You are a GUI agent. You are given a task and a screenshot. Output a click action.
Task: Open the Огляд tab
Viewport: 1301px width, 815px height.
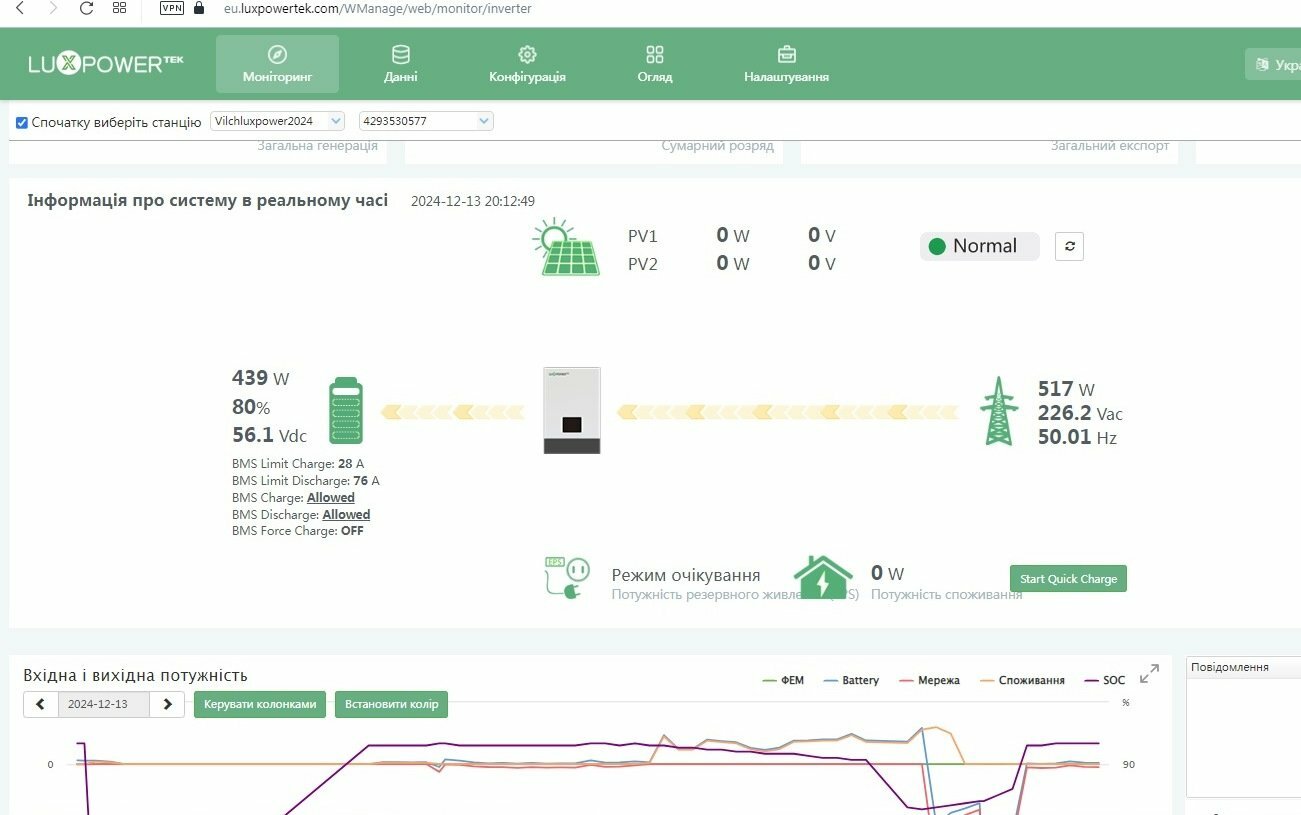(x=655, y=64)
